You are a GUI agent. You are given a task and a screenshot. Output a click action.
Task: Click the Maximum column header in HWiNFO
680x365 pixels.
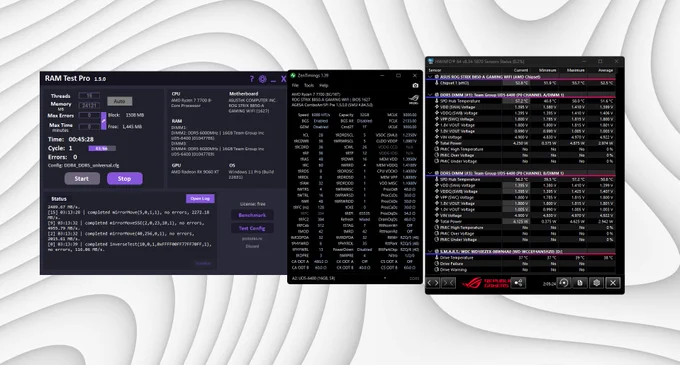pyautogui.click(x=575, y=70)
